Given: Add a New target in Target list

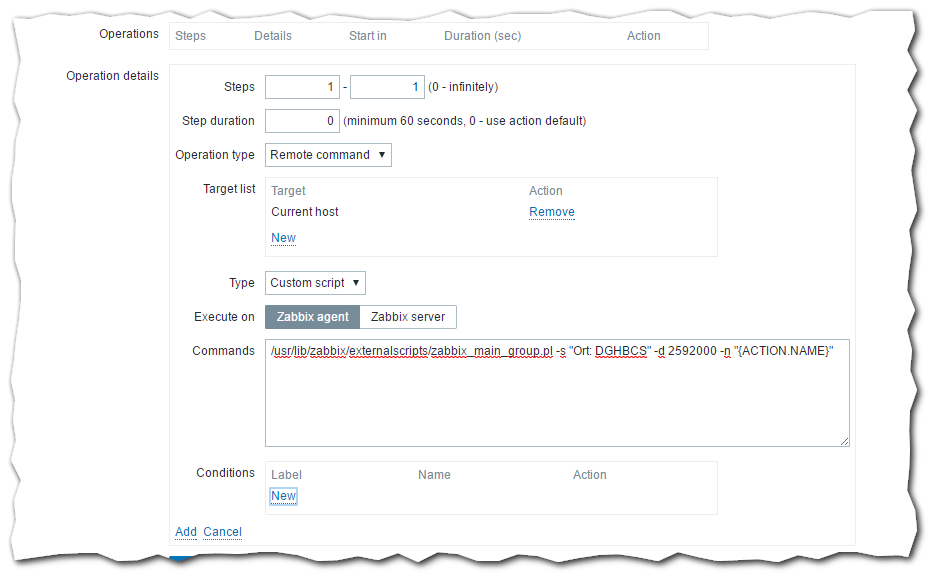Looking at the screenshot, I should (x=283, y=238).
